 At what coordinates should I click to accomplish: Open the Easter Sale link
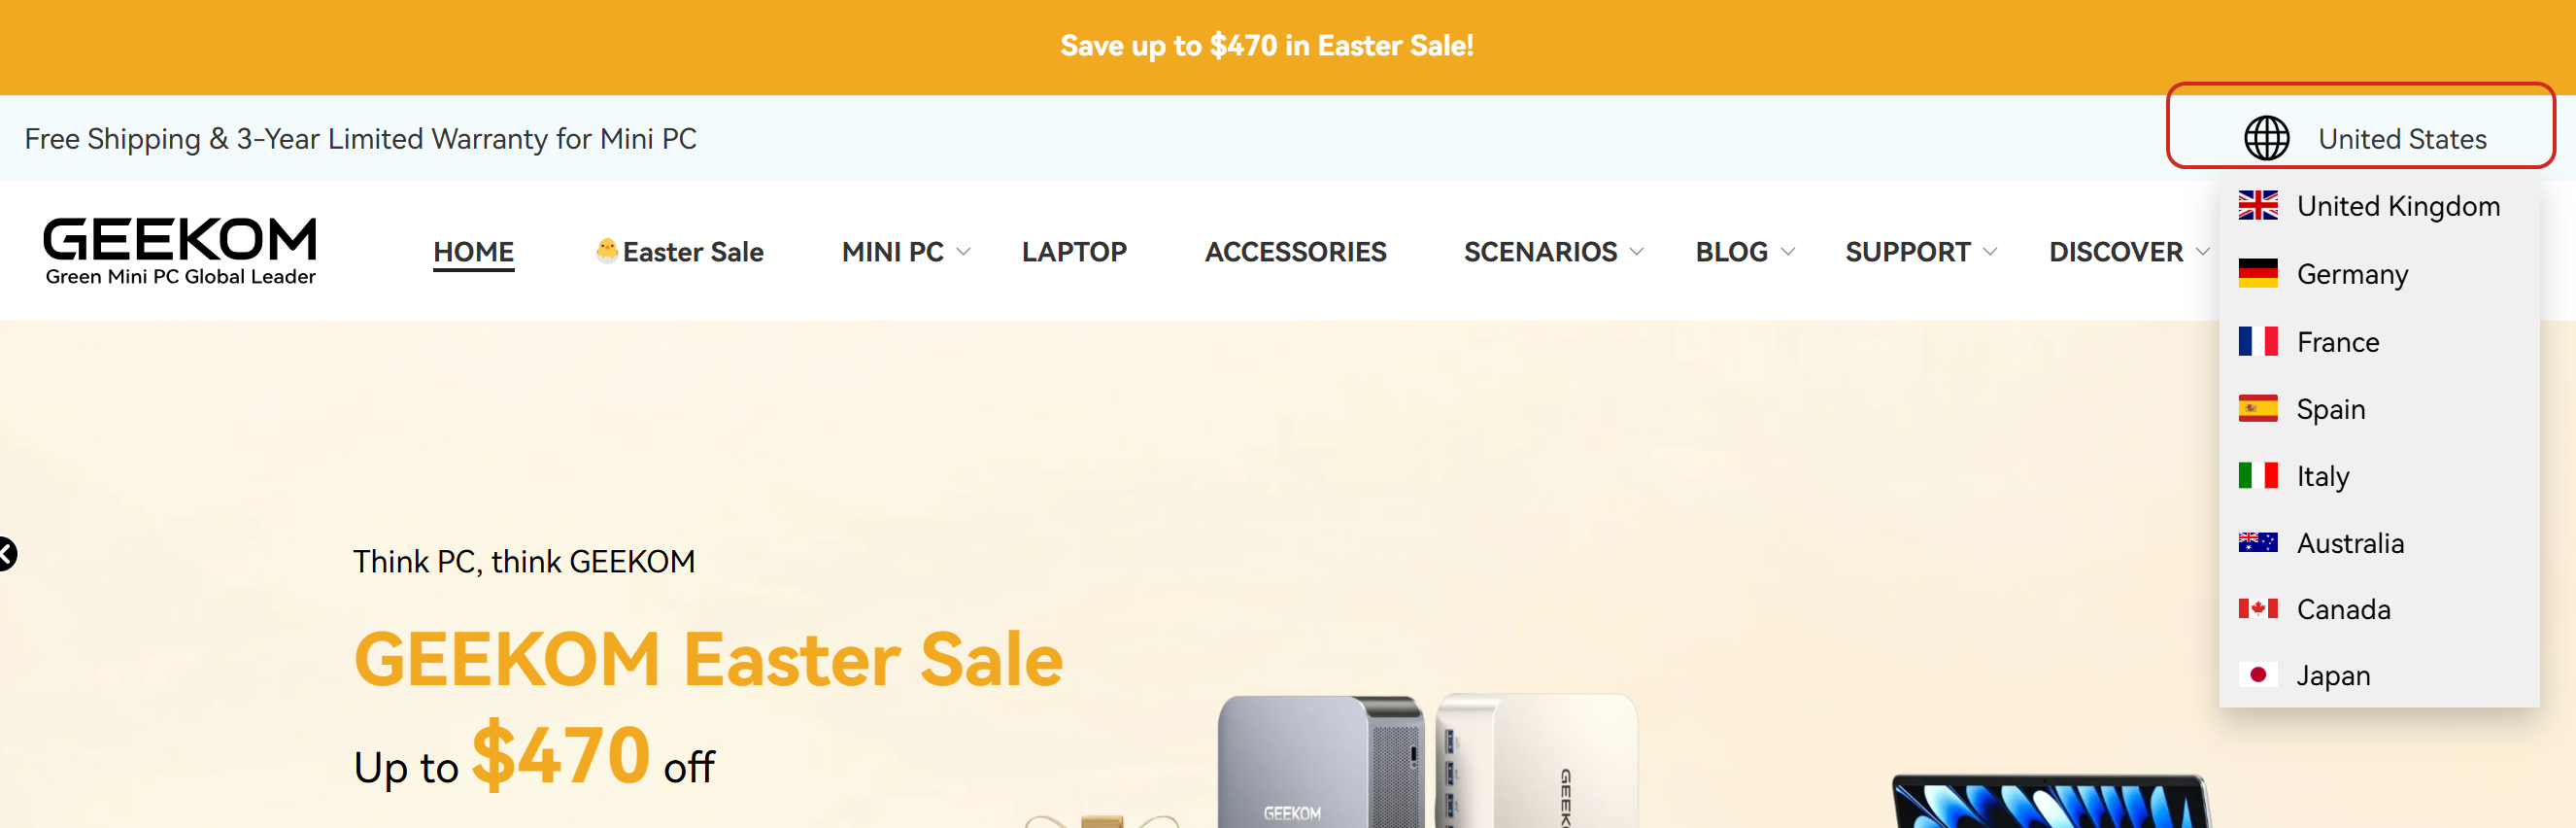tap(679, 252)
